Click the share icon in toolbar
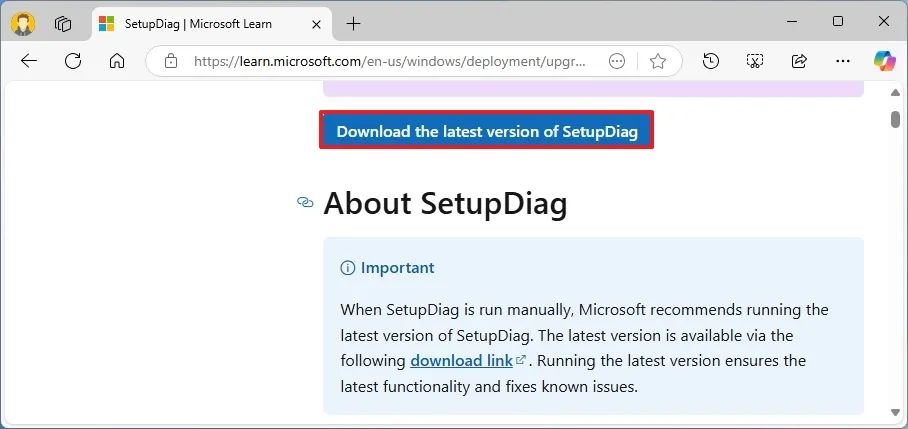The height and width of the screenshot is (429, 908). (x=799, y=61)
